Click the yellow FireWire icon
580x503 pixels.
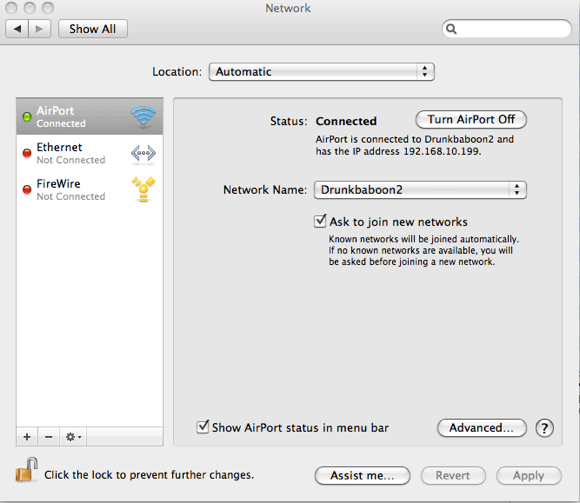[144, 189]
